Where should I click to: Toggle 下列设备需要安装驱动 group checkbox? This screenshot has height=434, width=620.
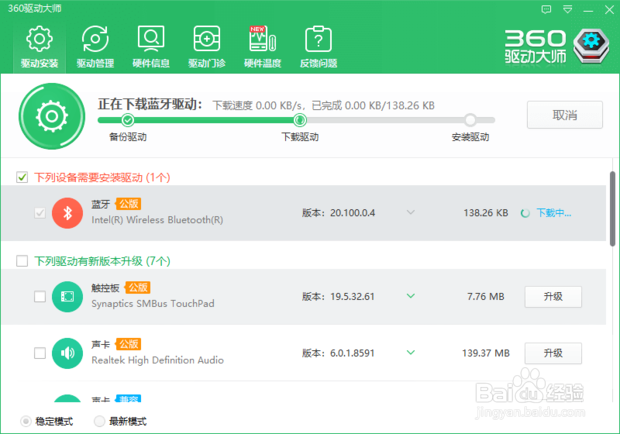click(22, 177)
